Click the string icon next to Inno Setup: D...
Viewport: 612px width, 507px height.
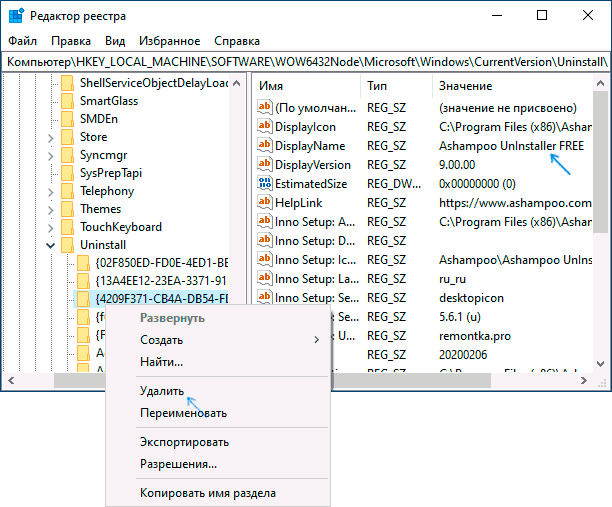coord(265,240)
